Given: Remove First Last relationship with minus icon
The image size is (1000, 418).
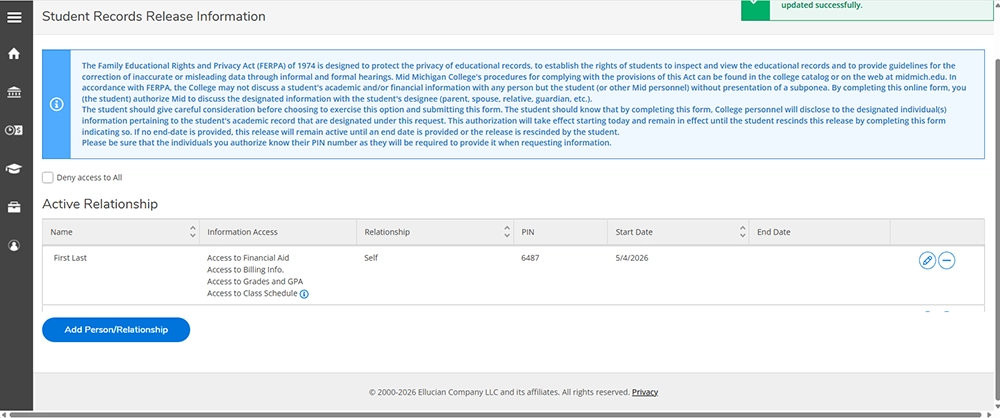Looking at the screenshot, I should (x=946, y=260).
